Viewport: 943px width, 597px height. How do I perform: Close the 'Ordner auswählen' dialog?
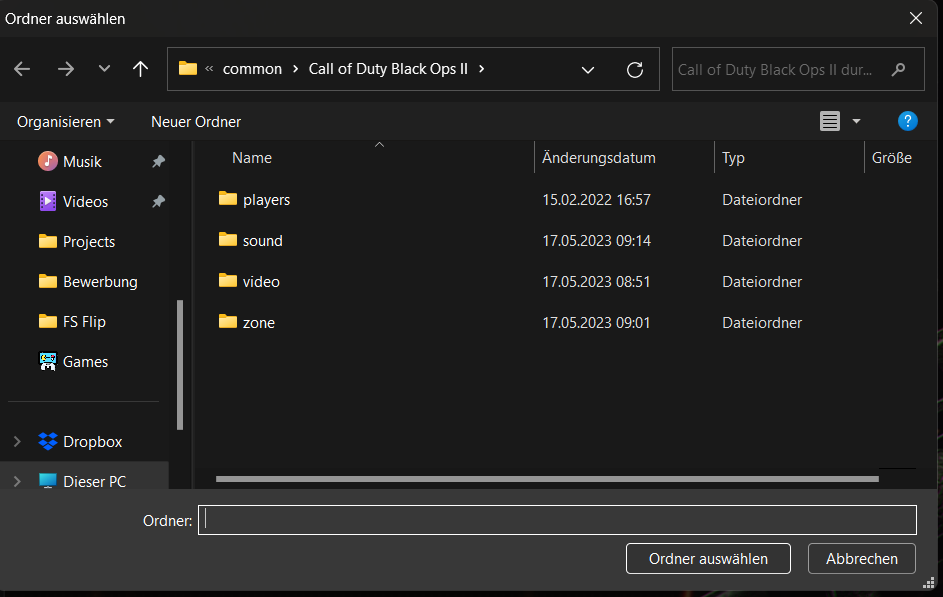coord(915,19)
